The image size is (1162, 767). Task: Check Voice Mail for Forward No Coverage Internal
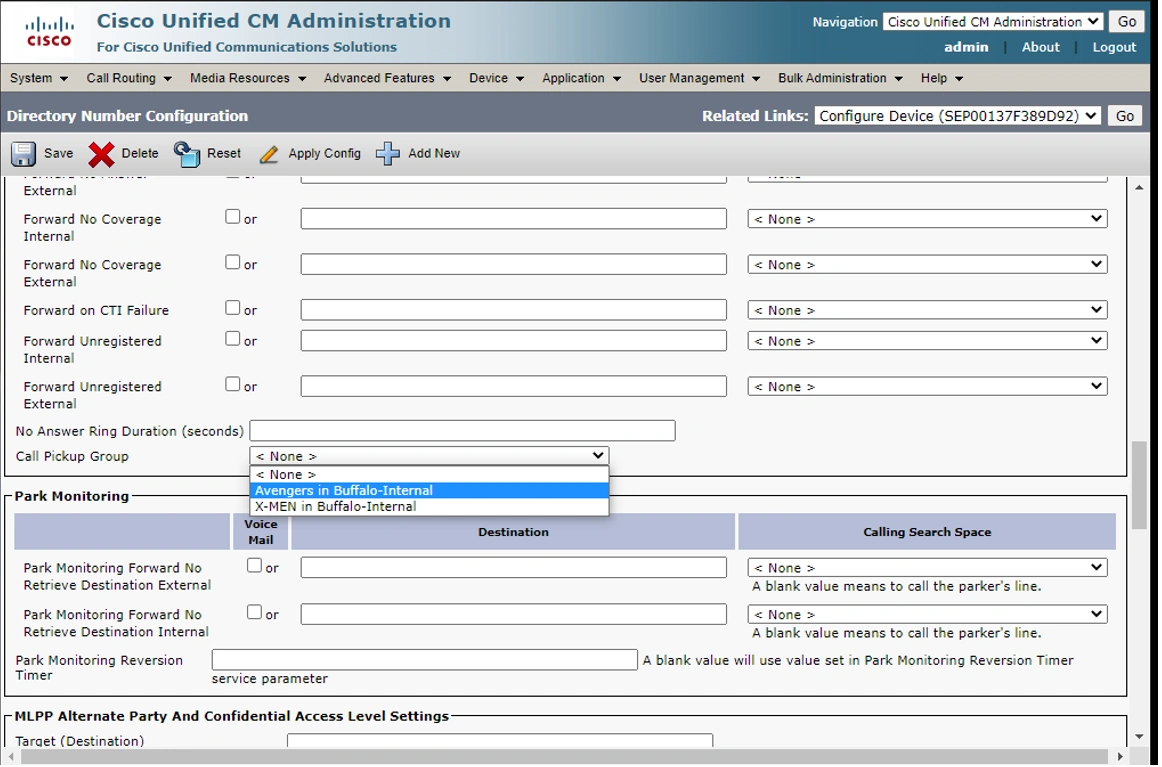click(x=233, y=217)
